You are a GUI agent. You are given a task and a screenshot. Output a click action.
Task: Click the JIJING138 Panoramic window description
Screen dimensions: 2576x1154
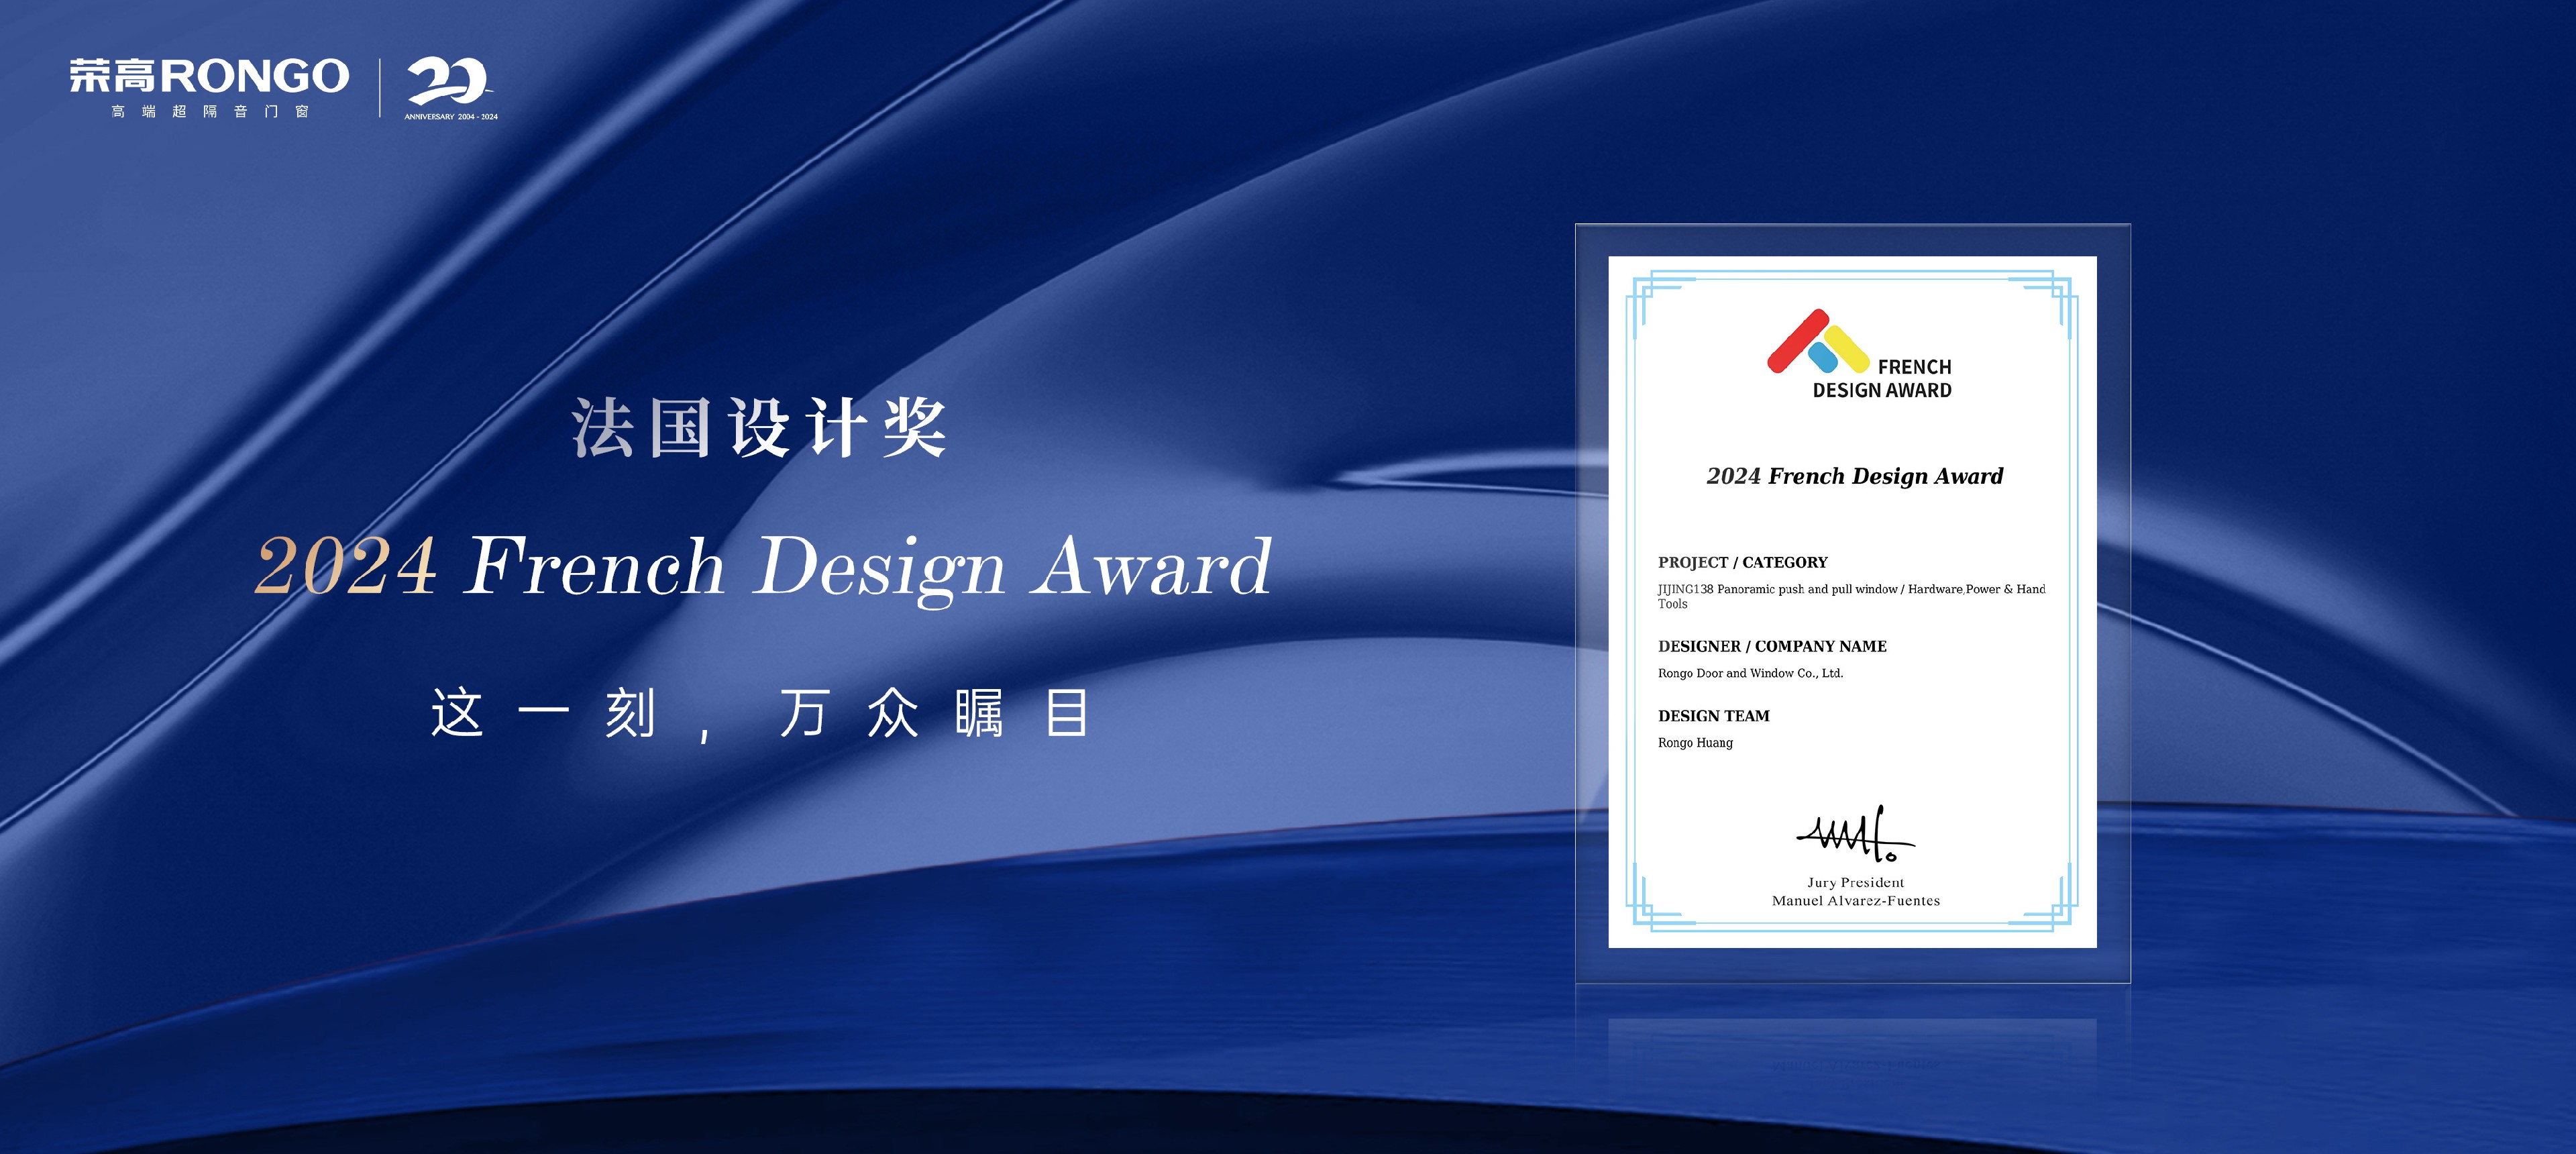point(1851,590)
